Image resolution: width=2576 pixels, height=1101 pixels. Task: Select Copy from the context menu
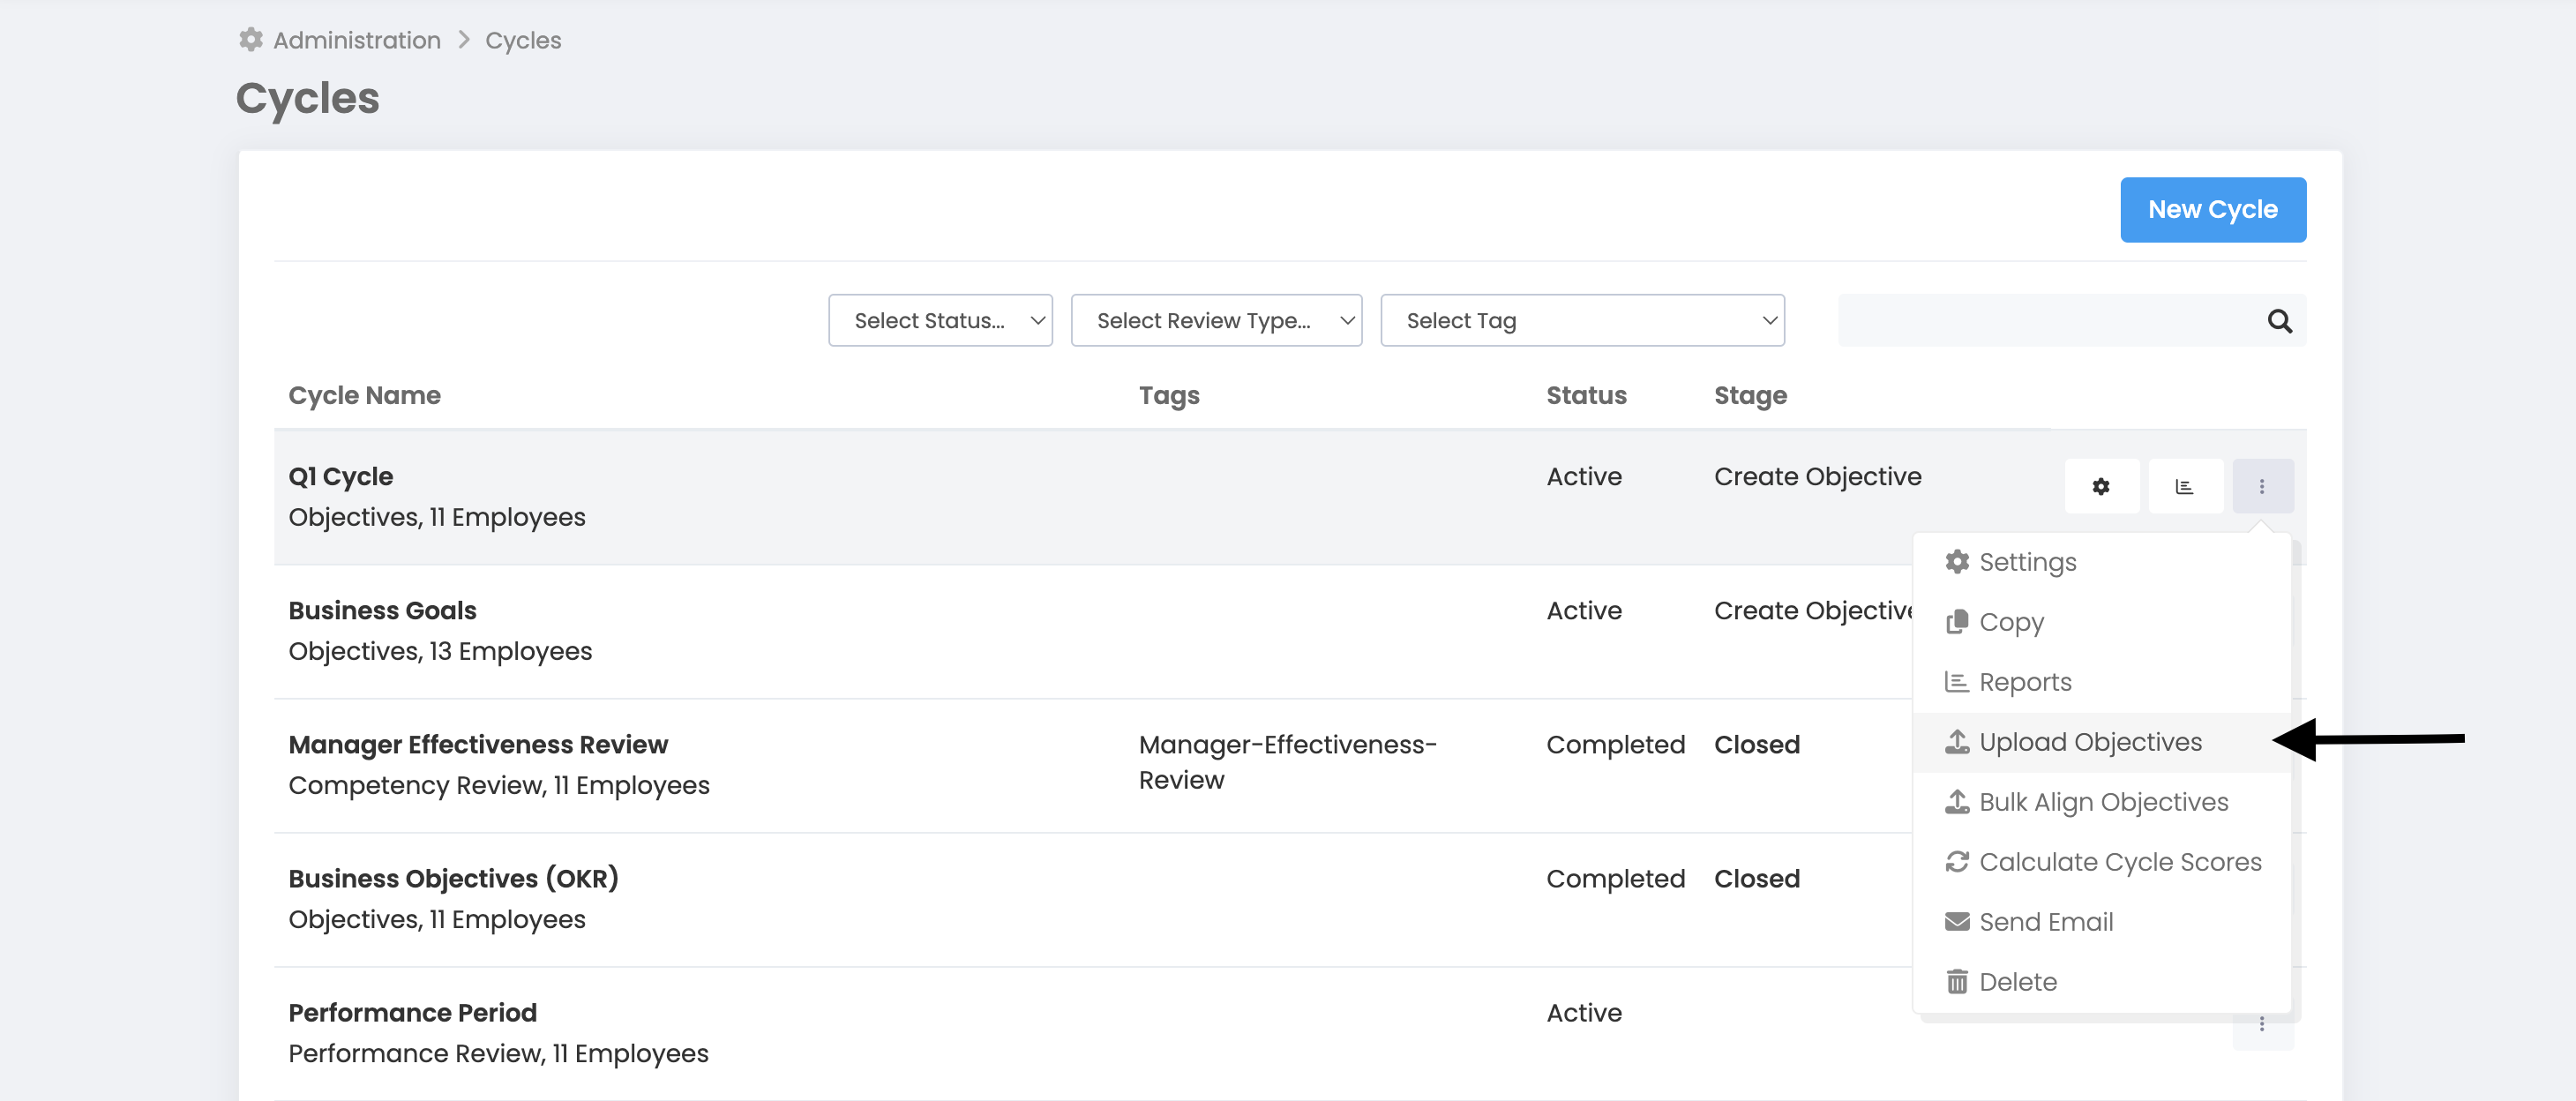coord(2011,622)
